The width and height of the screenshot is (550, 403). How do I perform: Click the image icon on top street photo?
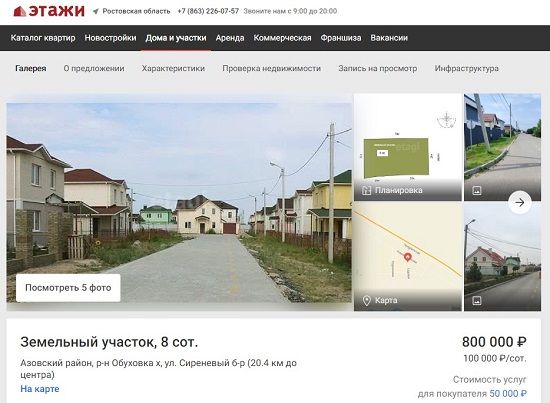click(477, 191)
